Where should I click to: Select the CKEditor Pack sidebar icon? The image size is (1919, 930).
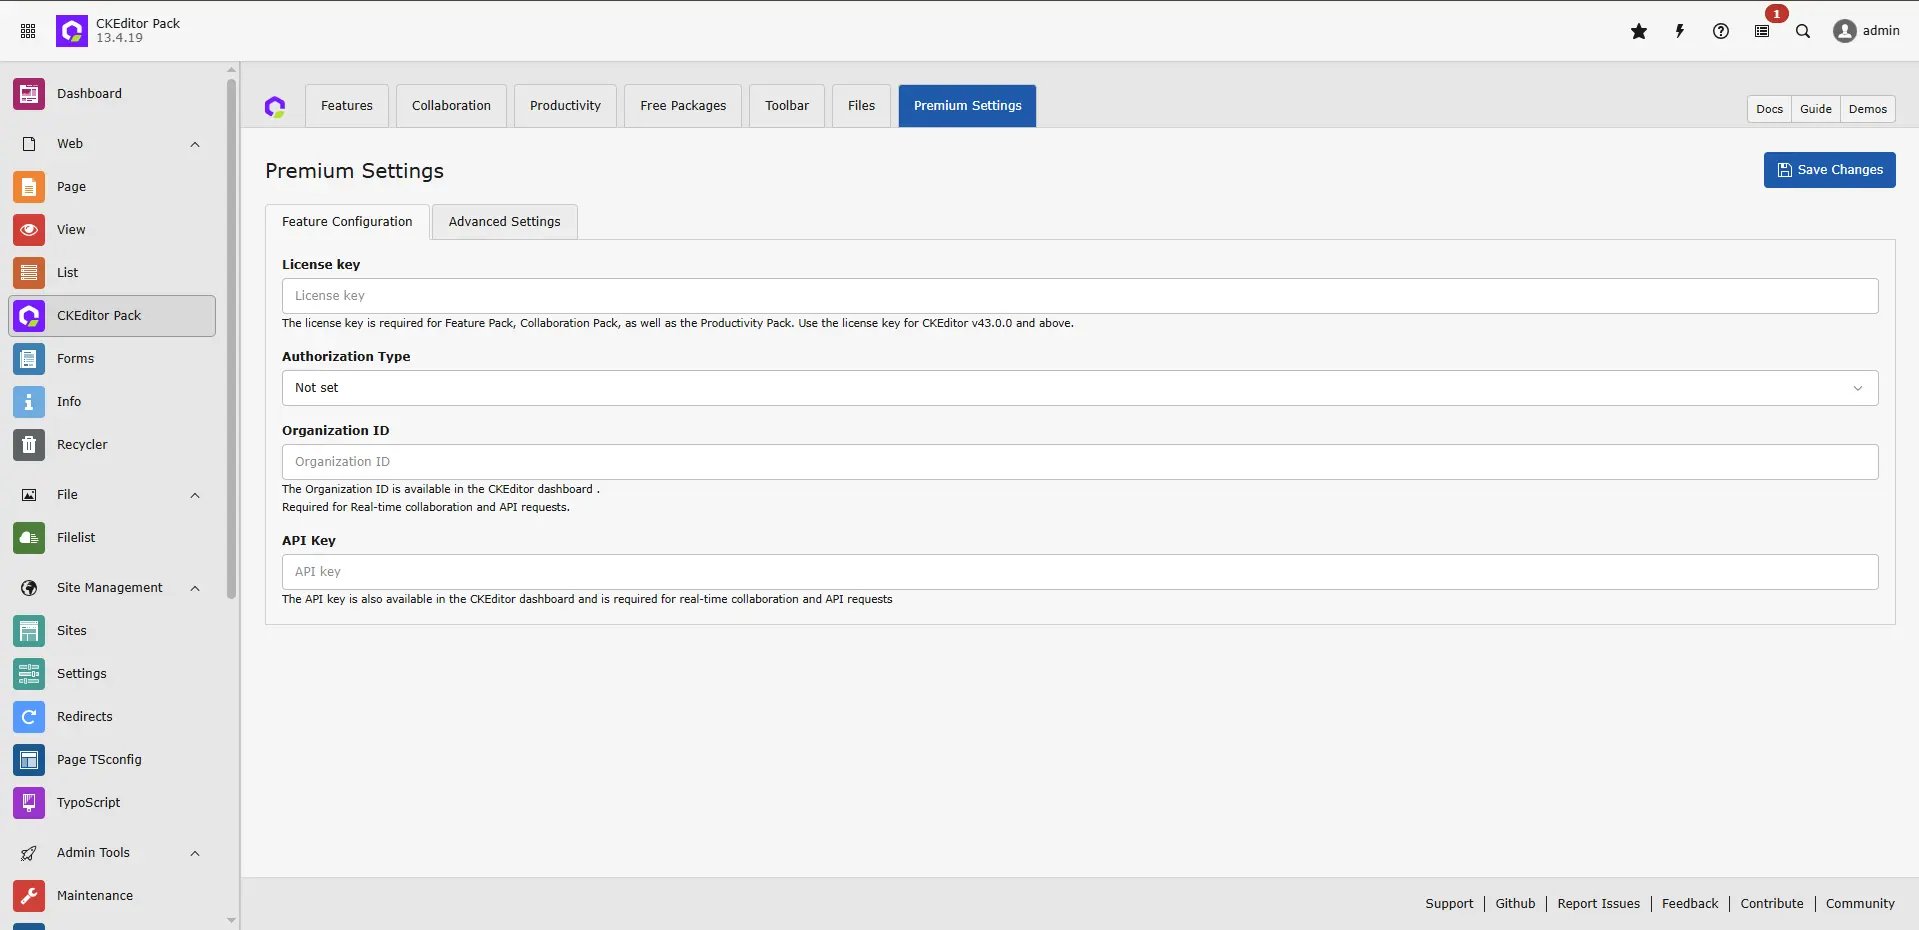pos(29,316)
